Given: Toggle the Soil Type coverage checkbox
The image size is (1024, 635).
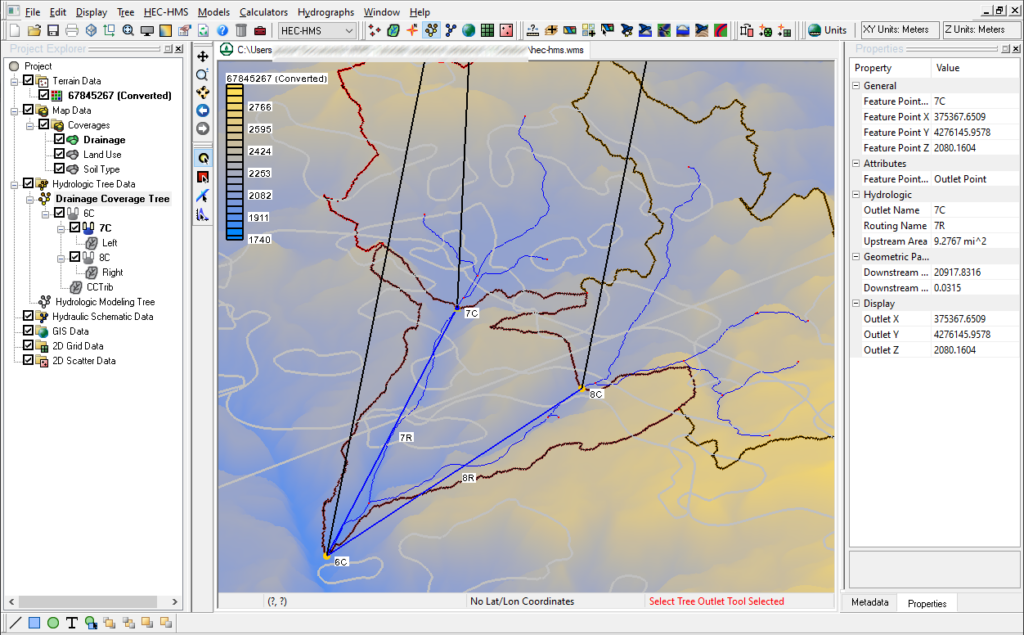Looking at the screenshot, I should [59, 169].
